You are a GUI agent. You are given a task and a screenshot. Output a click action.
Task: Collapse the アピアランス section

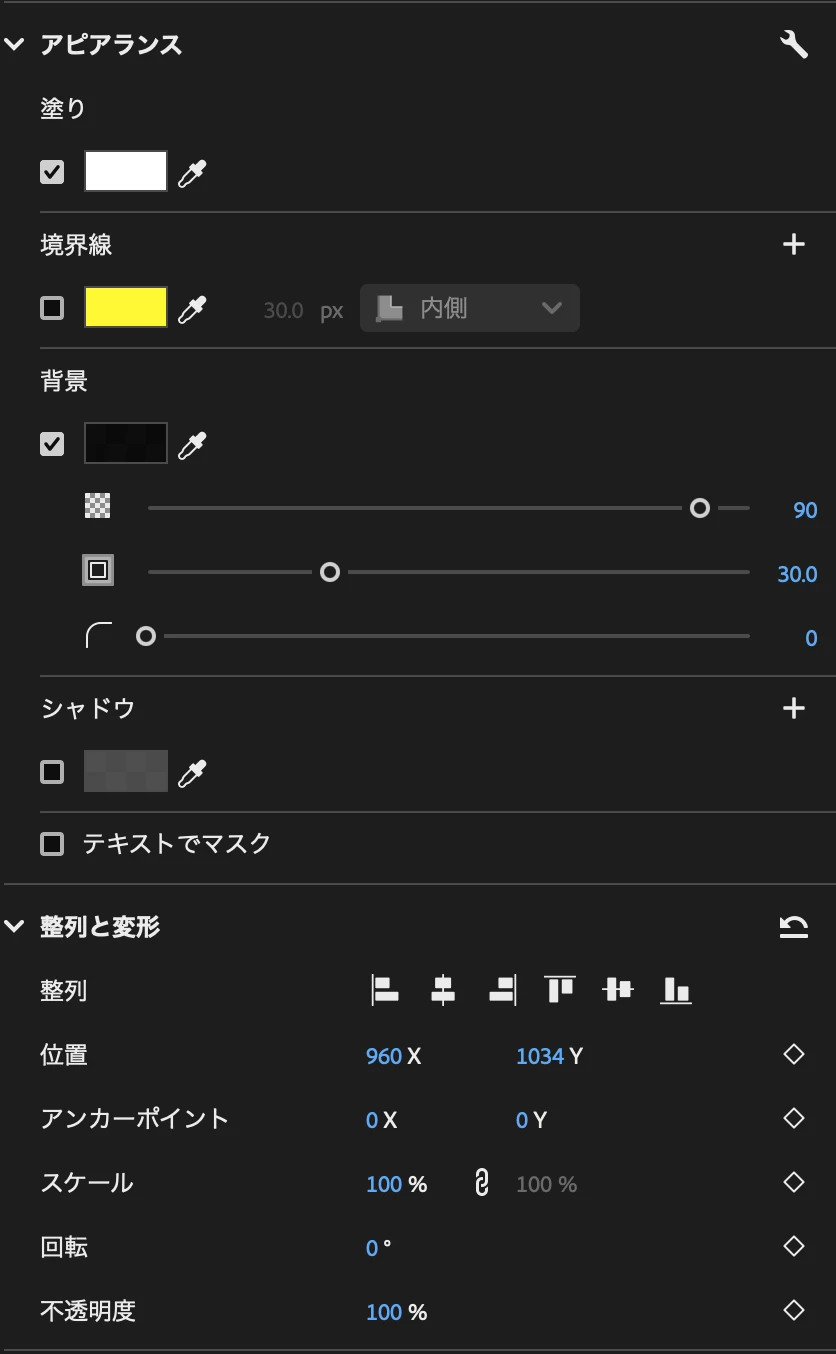point(14,44)
